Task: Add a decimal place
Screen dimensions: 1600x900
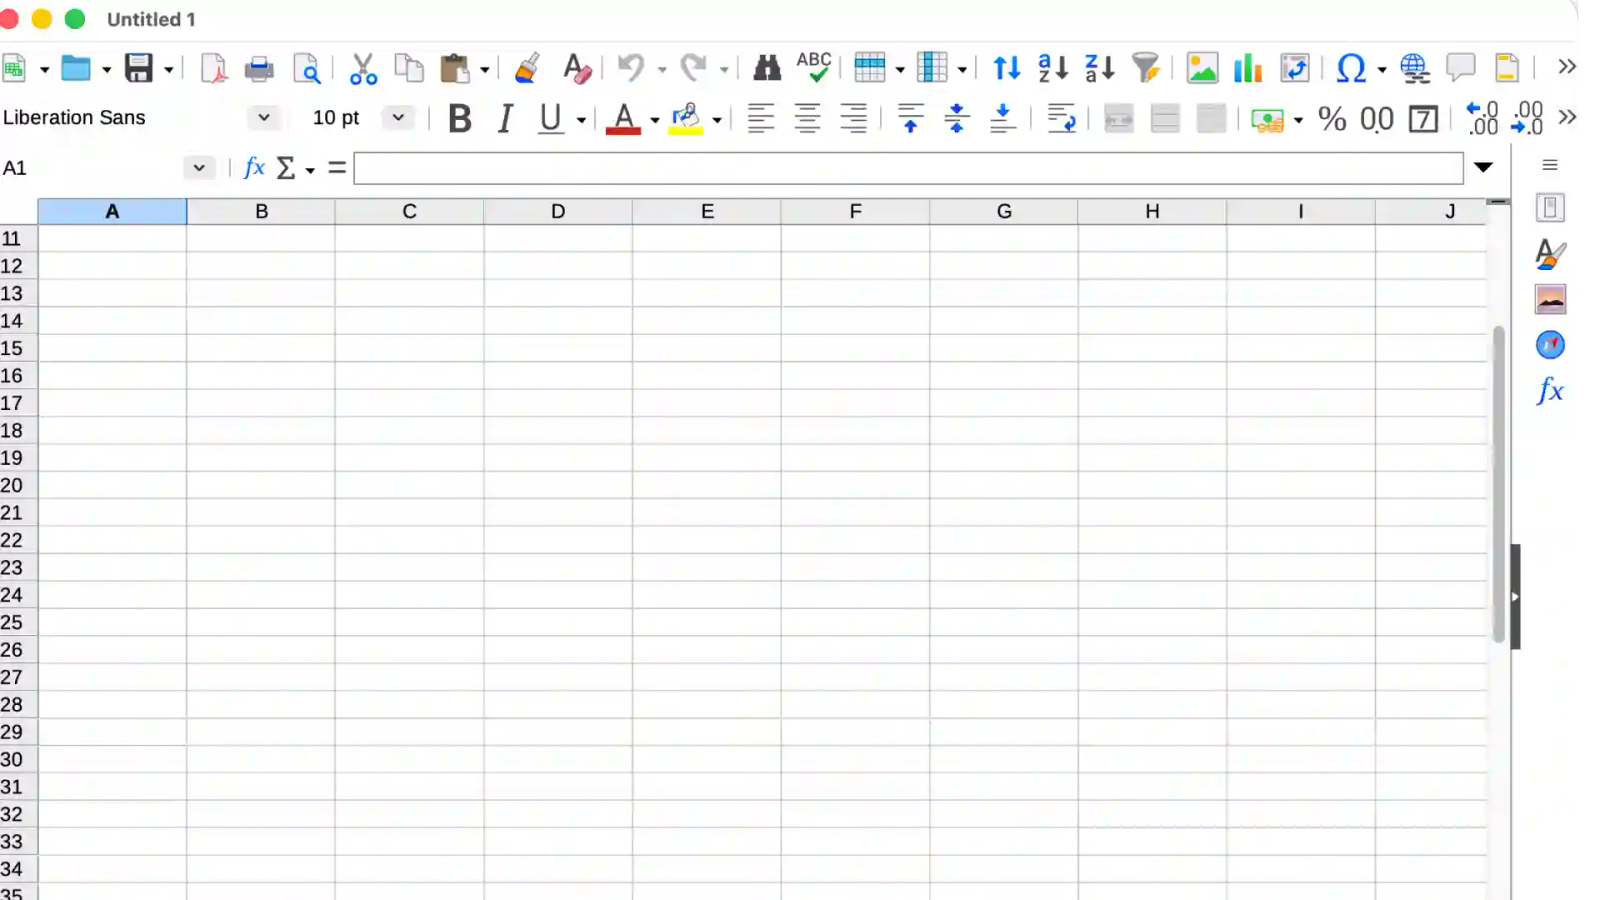Action: 1482,118
